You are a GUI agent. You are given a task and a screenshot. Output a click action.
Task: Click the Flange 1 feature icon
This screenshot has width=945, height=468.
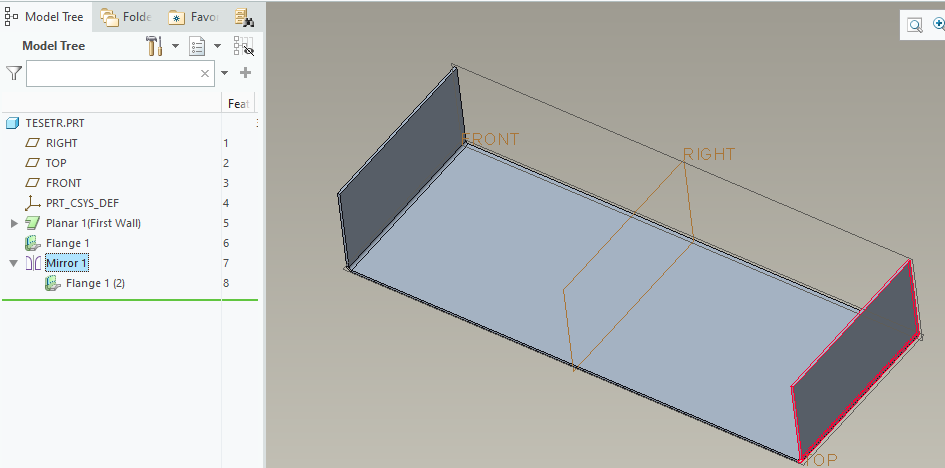click(33, 243)
